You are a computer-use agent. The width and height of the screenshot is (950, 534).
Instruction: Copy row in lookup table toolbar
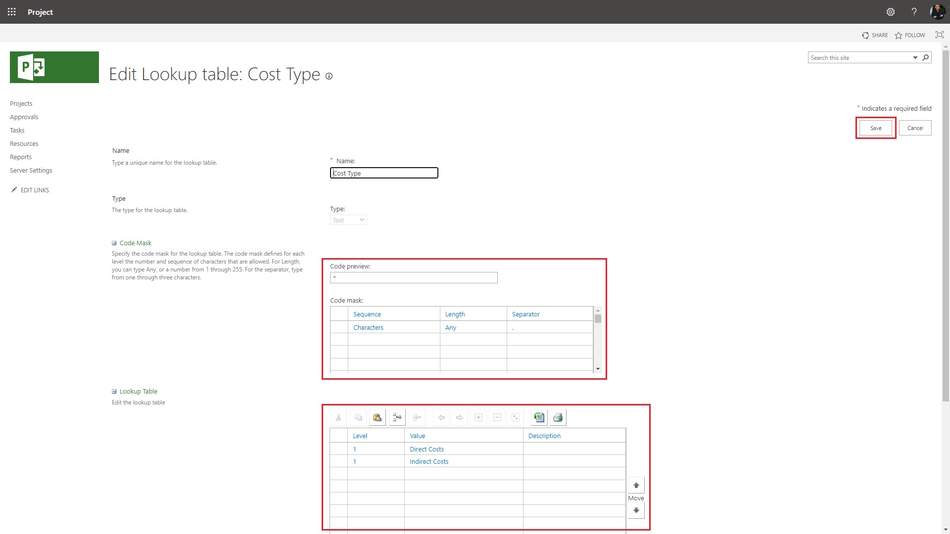[358, 417]
